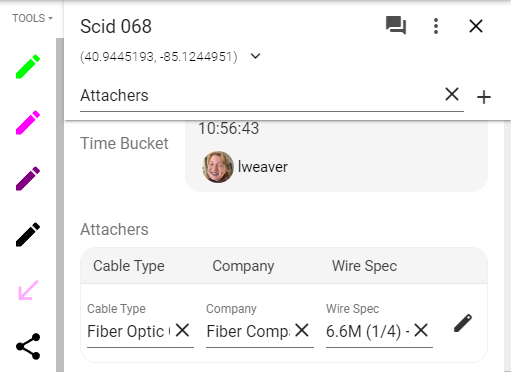Clear the Fiber Company value
511x372 pixels.
(x=302, y=330)
